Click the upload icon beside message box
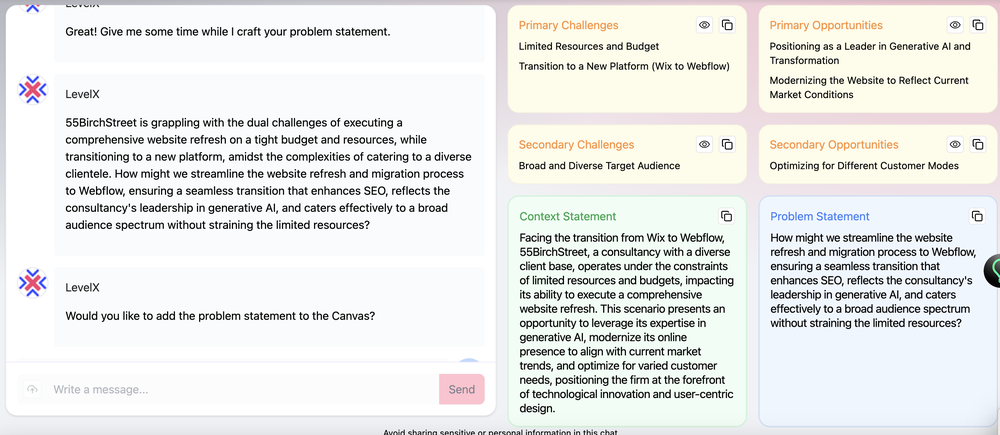Screen dimensions: 1000x435 tap(32, 389)
